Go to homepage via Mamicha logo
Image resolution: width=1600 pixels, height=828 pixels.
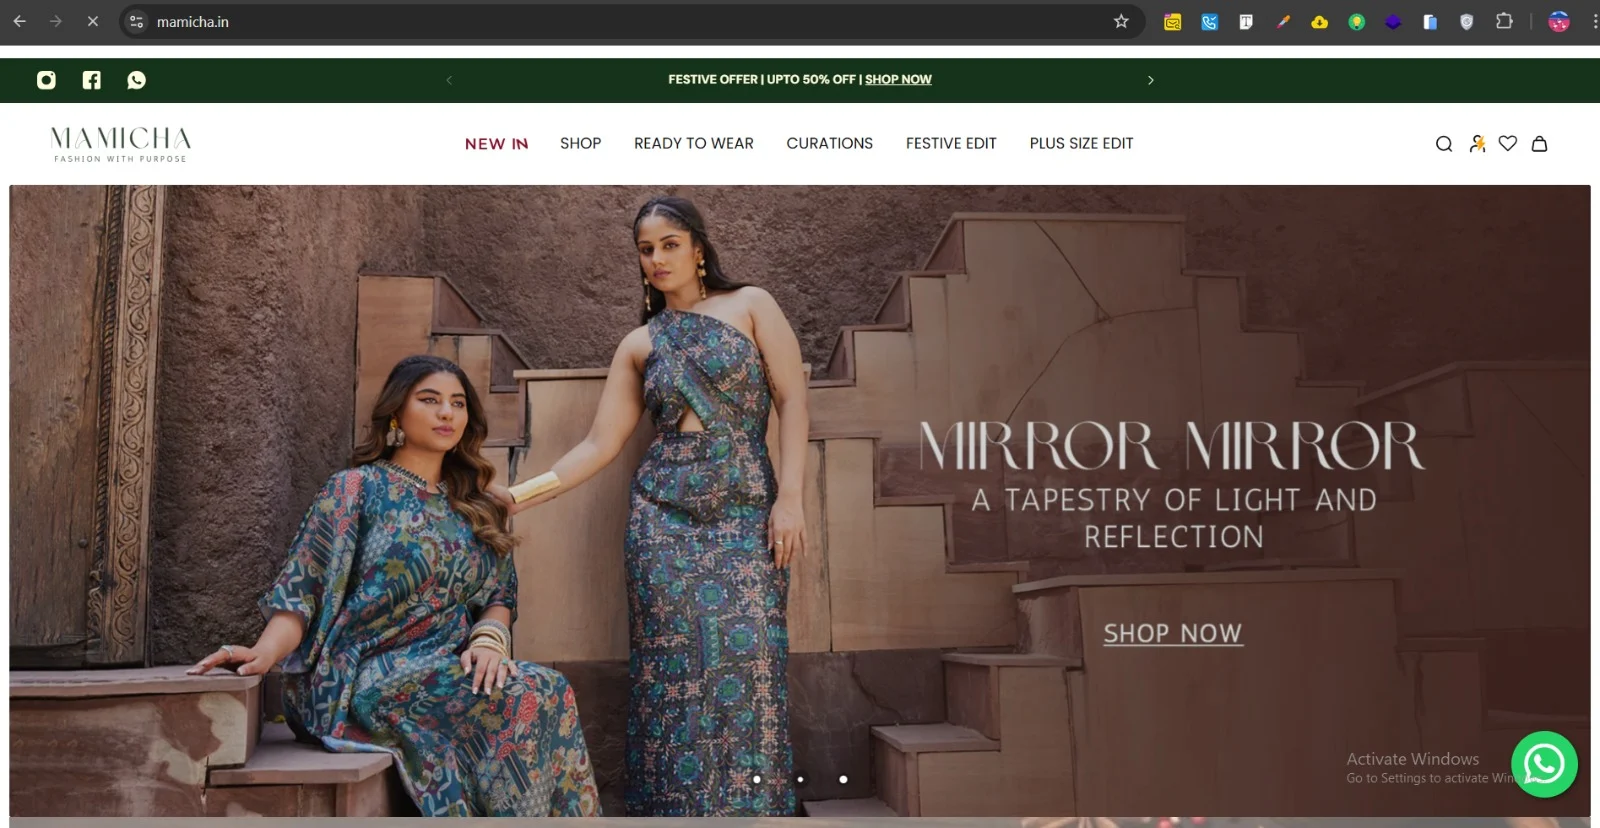pos(120,144)
